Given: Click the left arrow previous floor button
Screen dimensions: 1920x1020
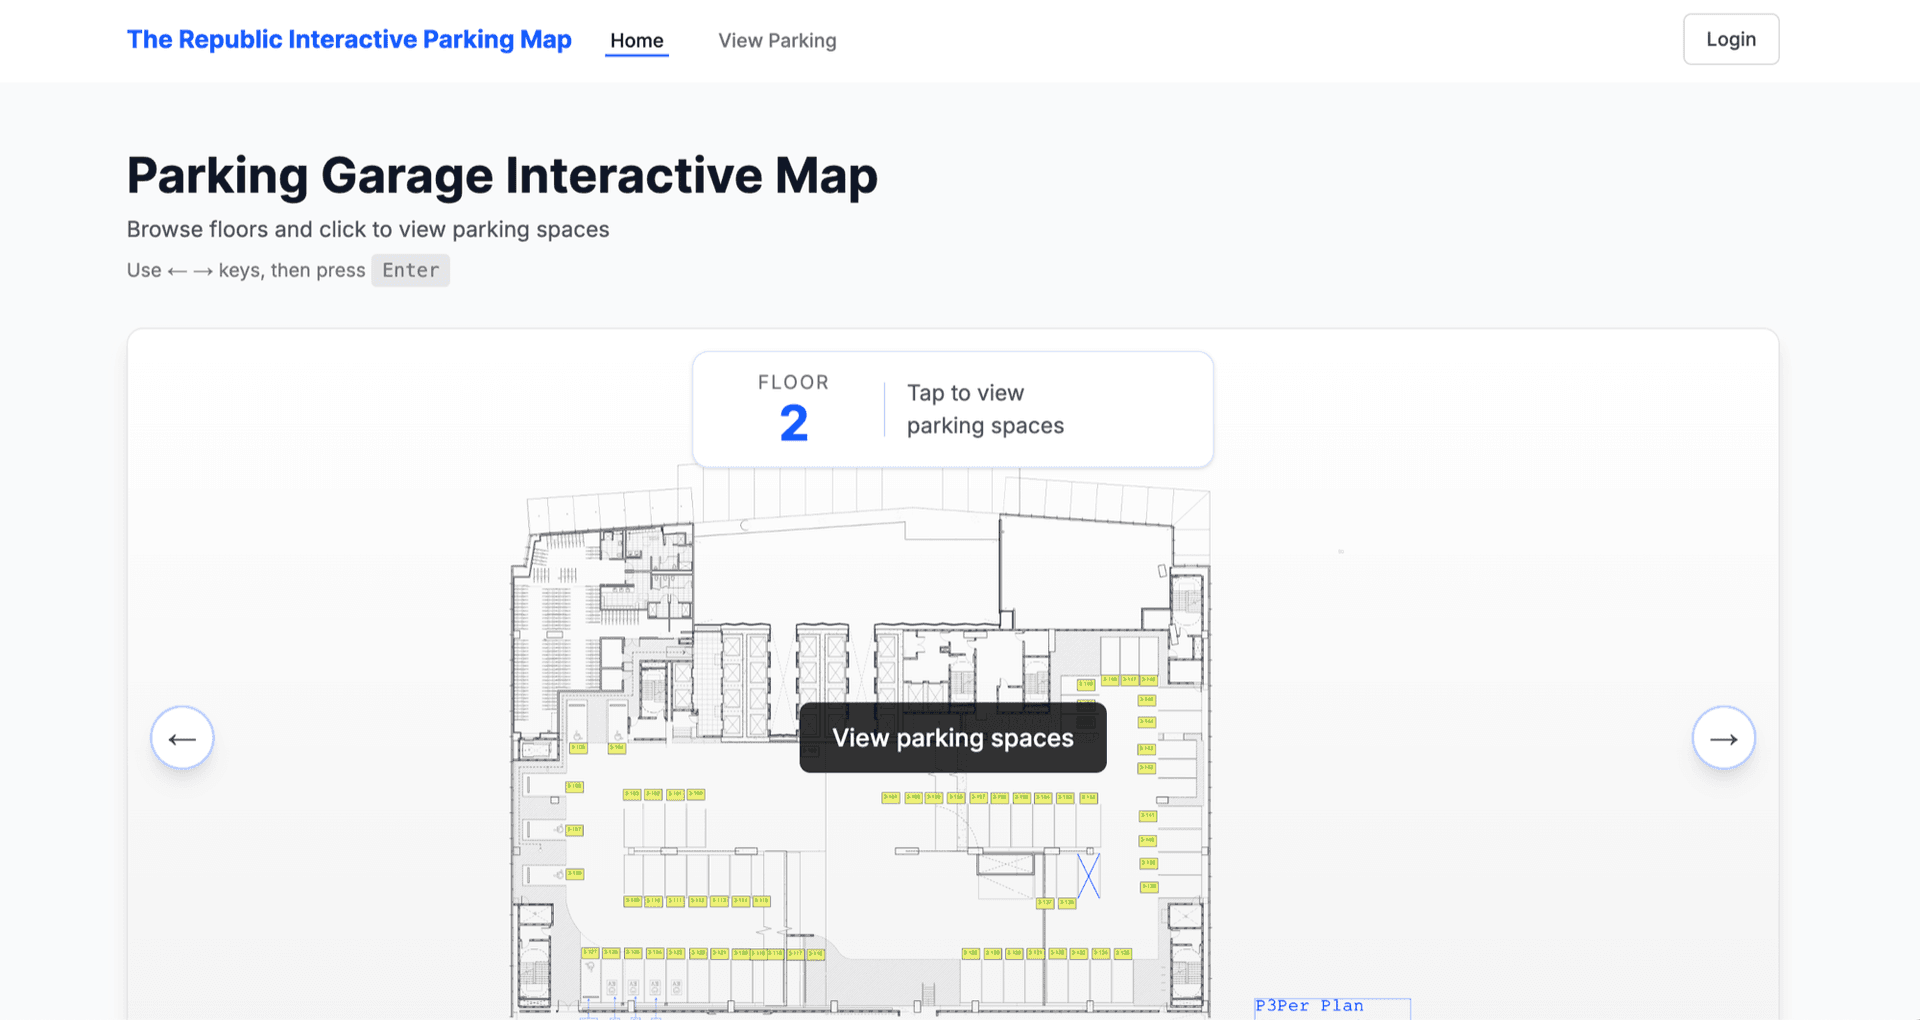Looking at the screenshot, I should click(182, 738).
